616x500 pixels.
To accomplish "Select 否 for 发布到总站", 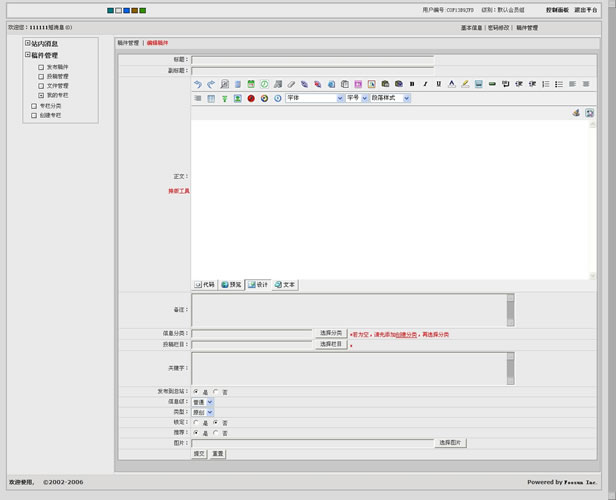I will tap(215, 392).
